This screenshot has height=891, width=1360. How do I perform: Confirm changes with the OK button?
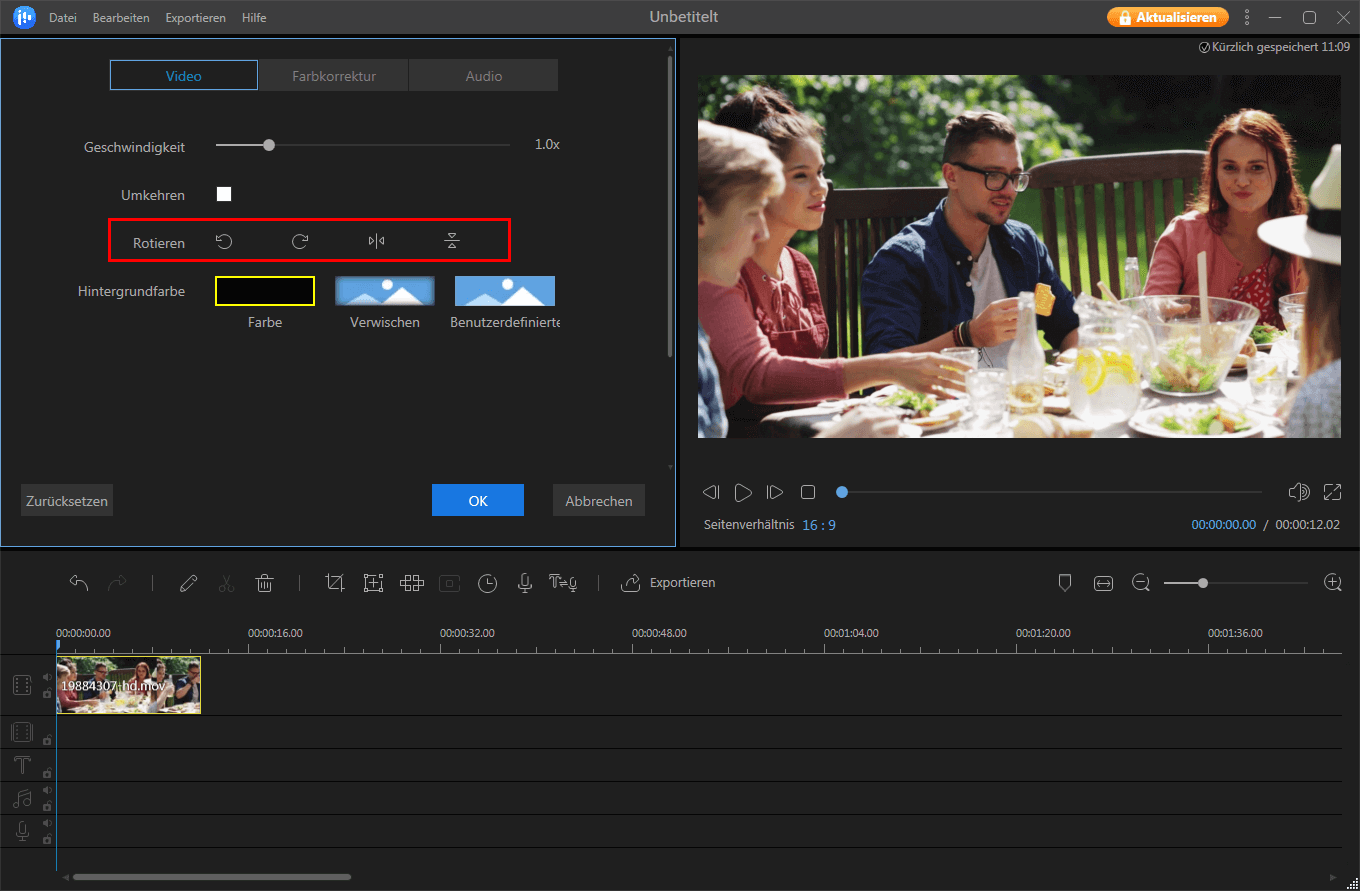click(477, 500)
